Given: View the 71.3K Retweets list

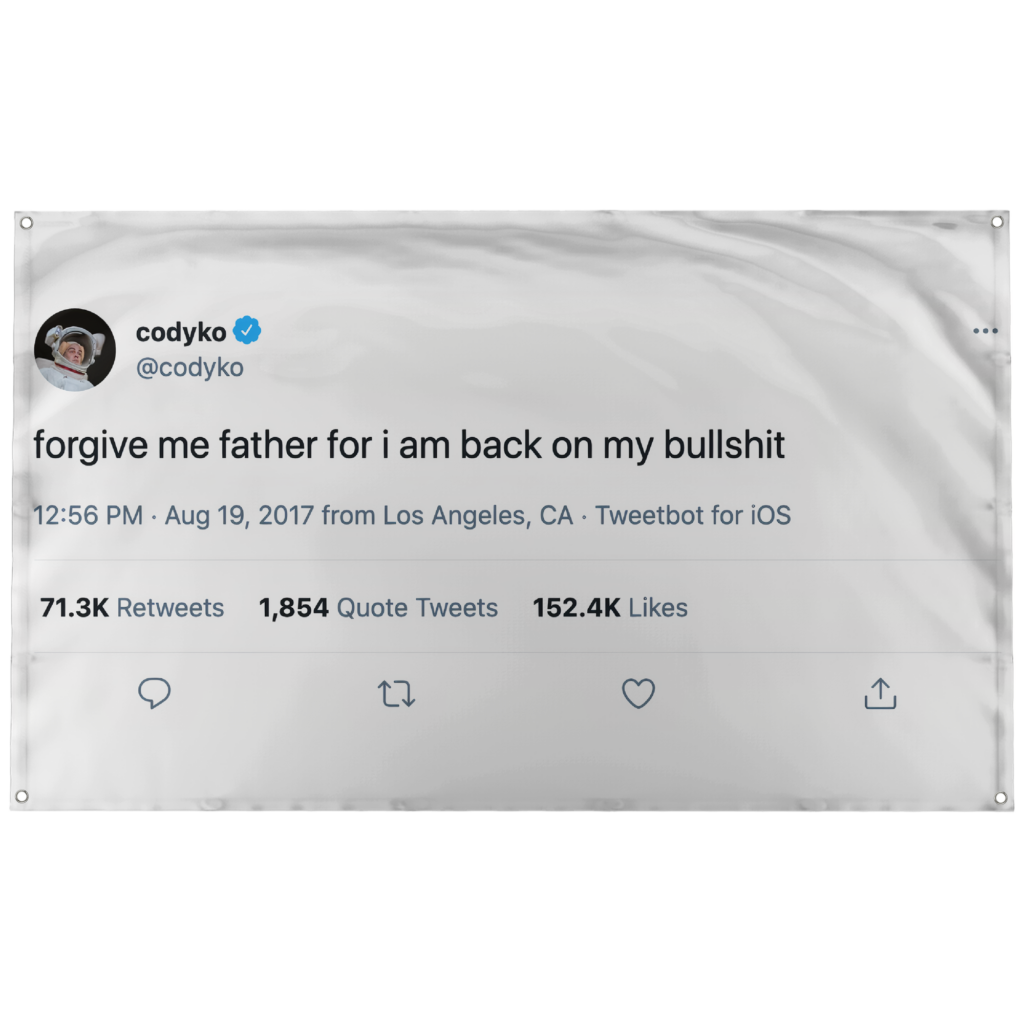Looking at the screenshot, I should point(132,607).
